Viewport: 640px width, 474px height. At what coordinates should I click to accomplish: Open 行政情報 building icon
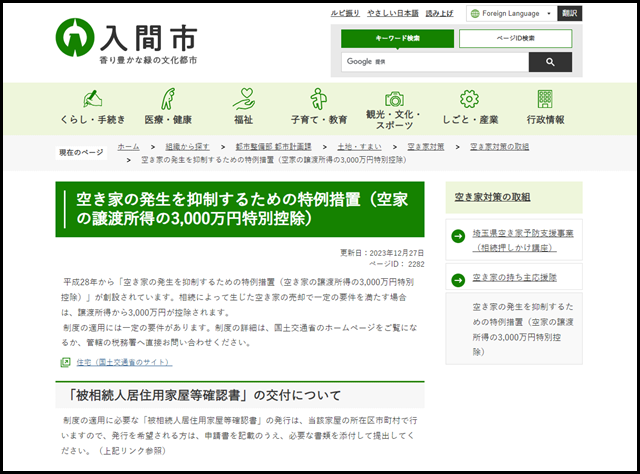coord(545,99)
